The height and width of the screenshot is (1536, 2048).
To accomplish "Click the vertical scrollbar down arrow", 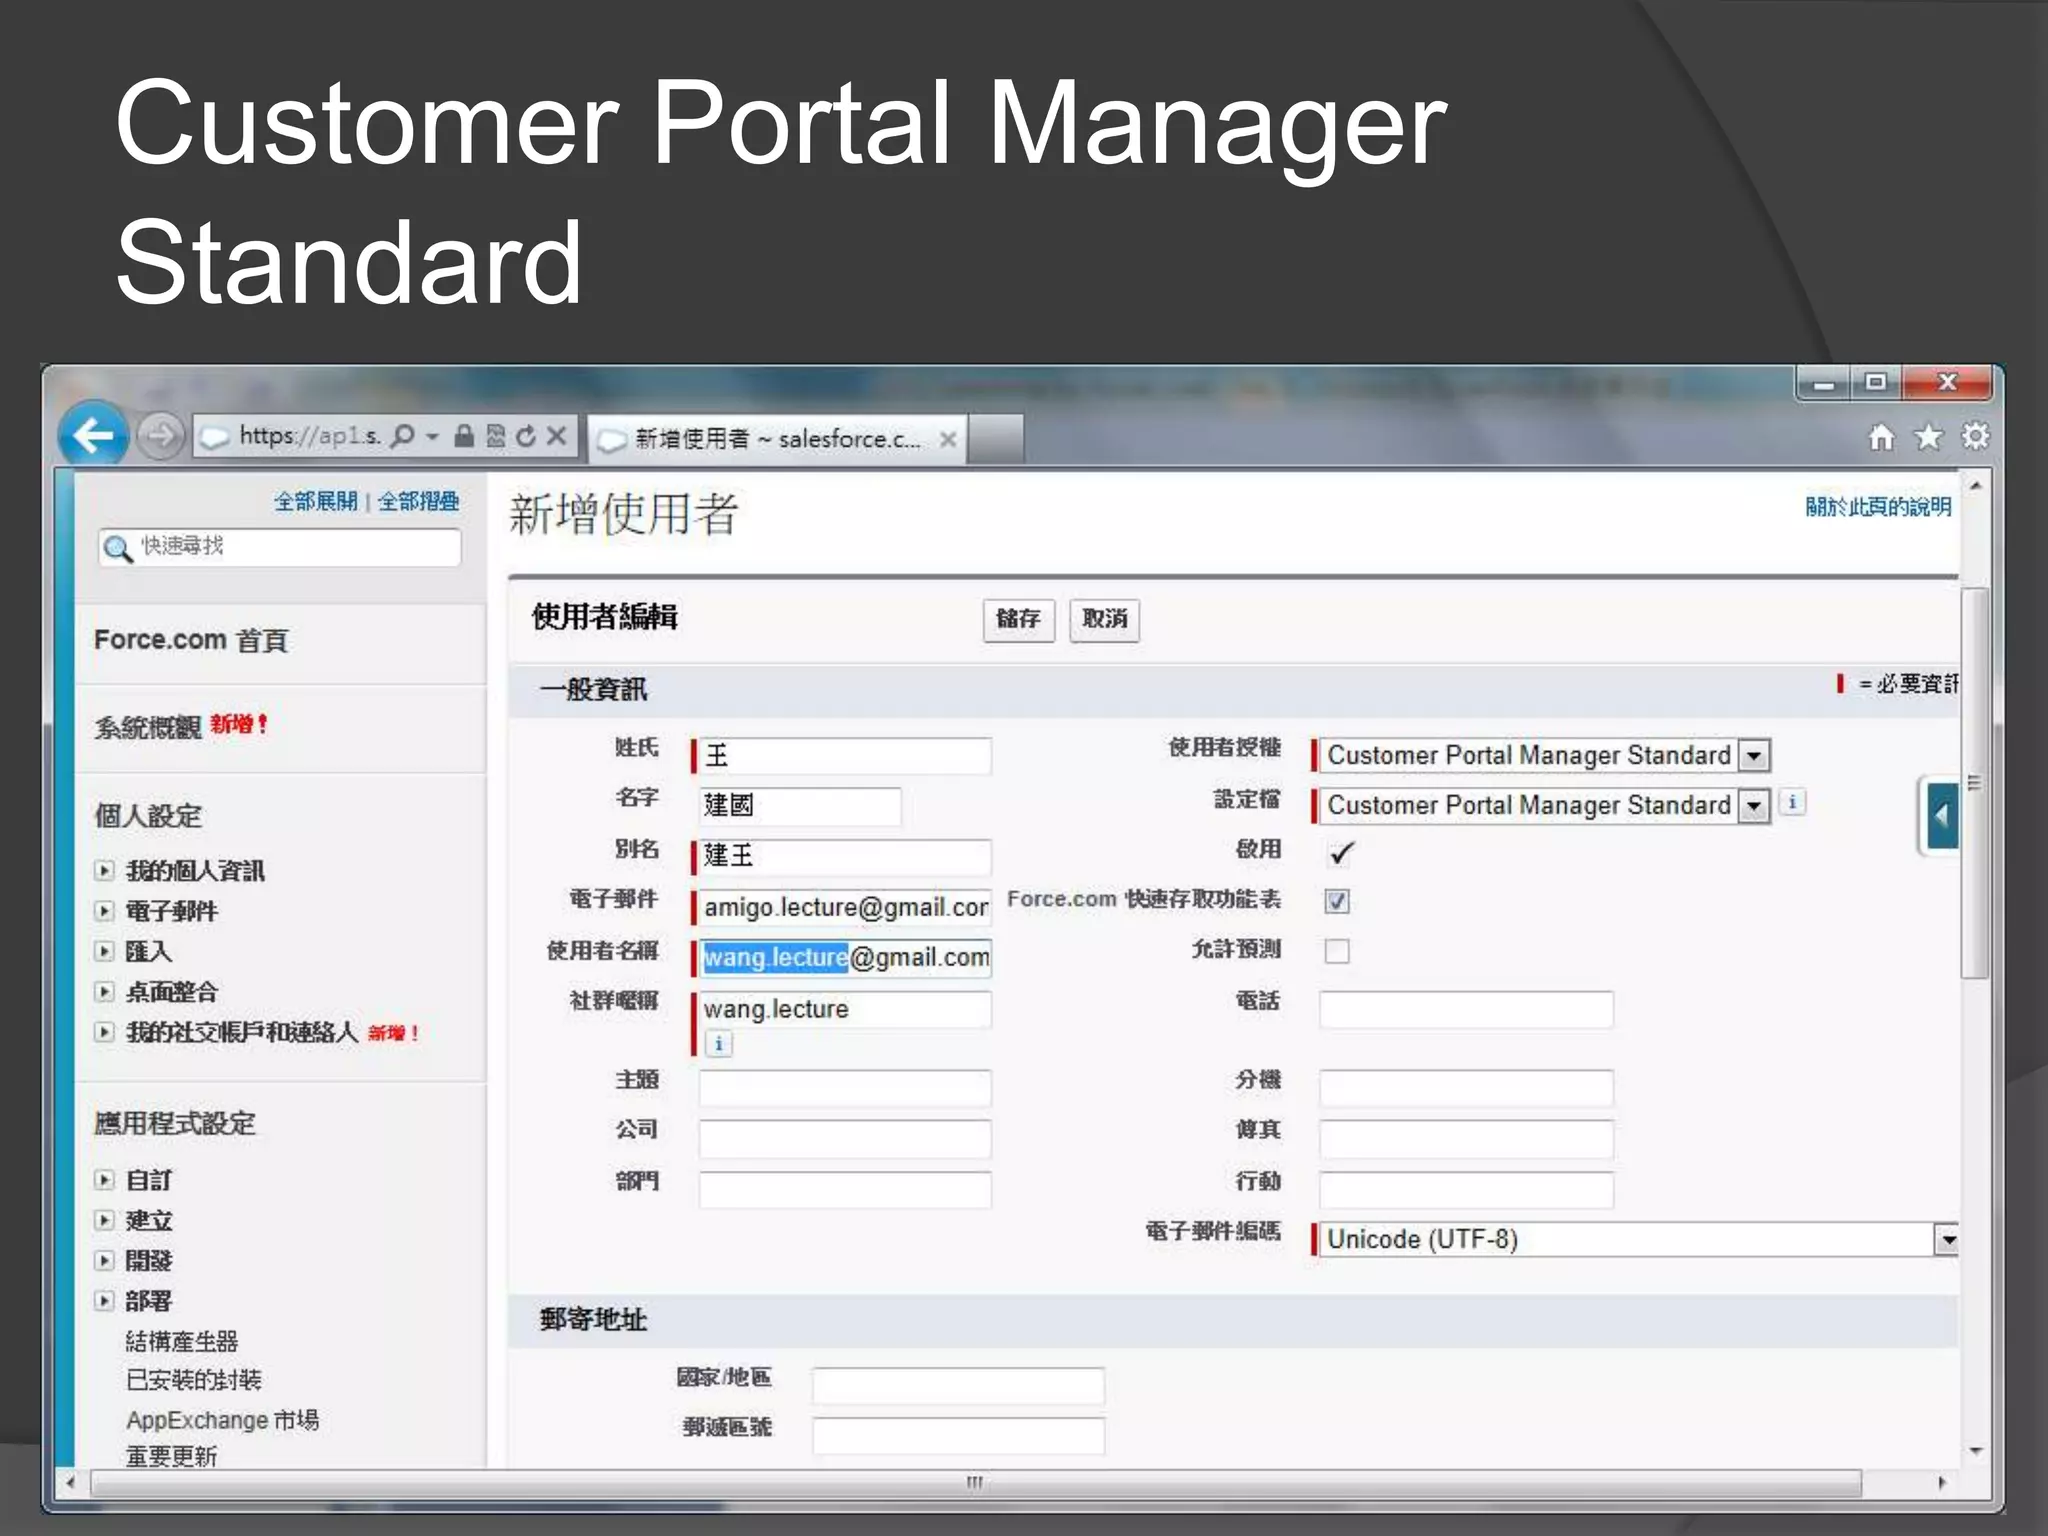I will [x=1975, y=1451].
